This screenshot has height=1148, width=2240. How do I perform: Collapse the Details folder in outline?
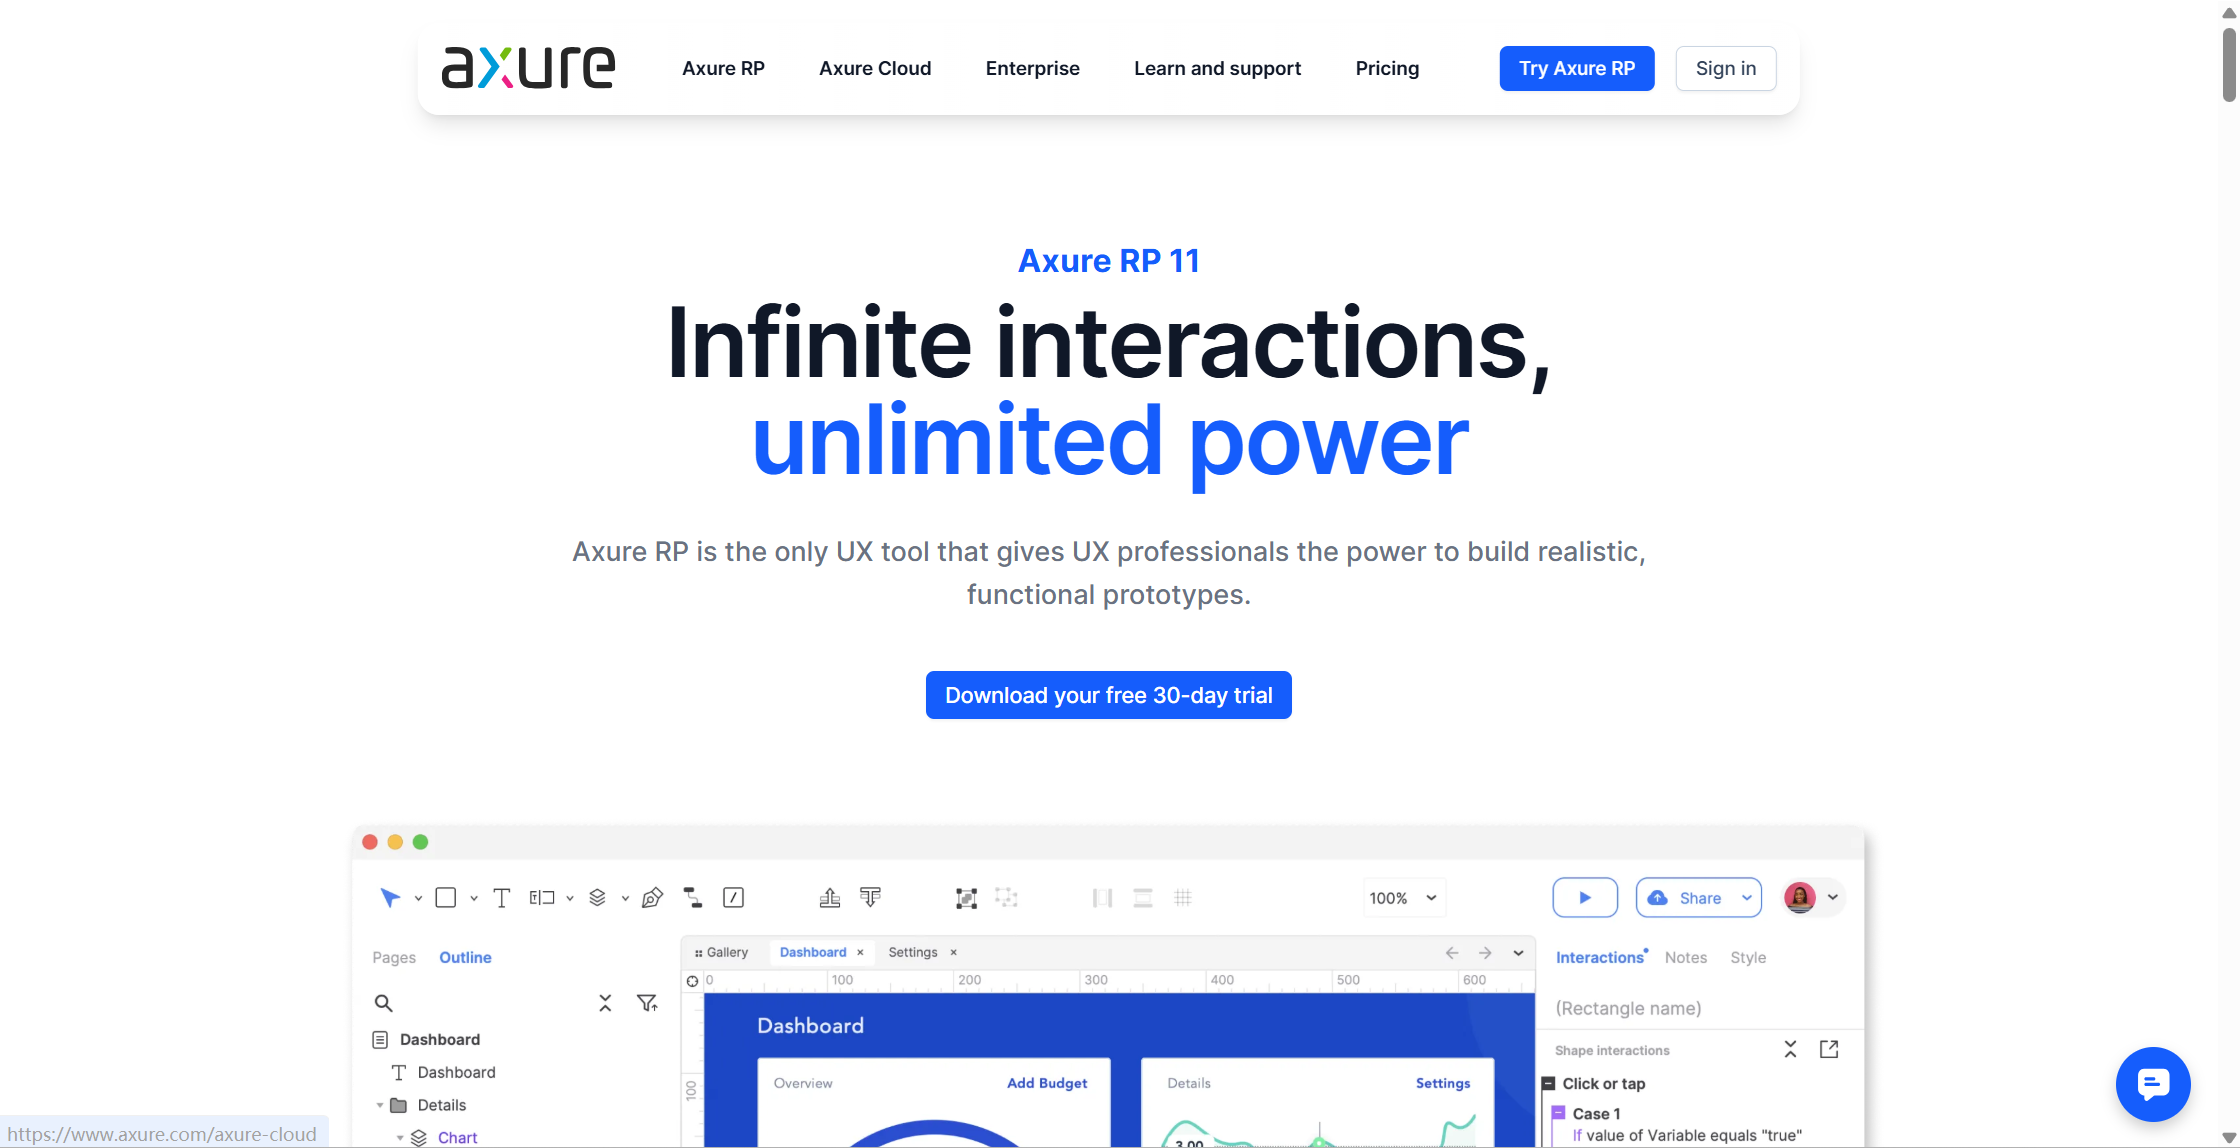380,1105
